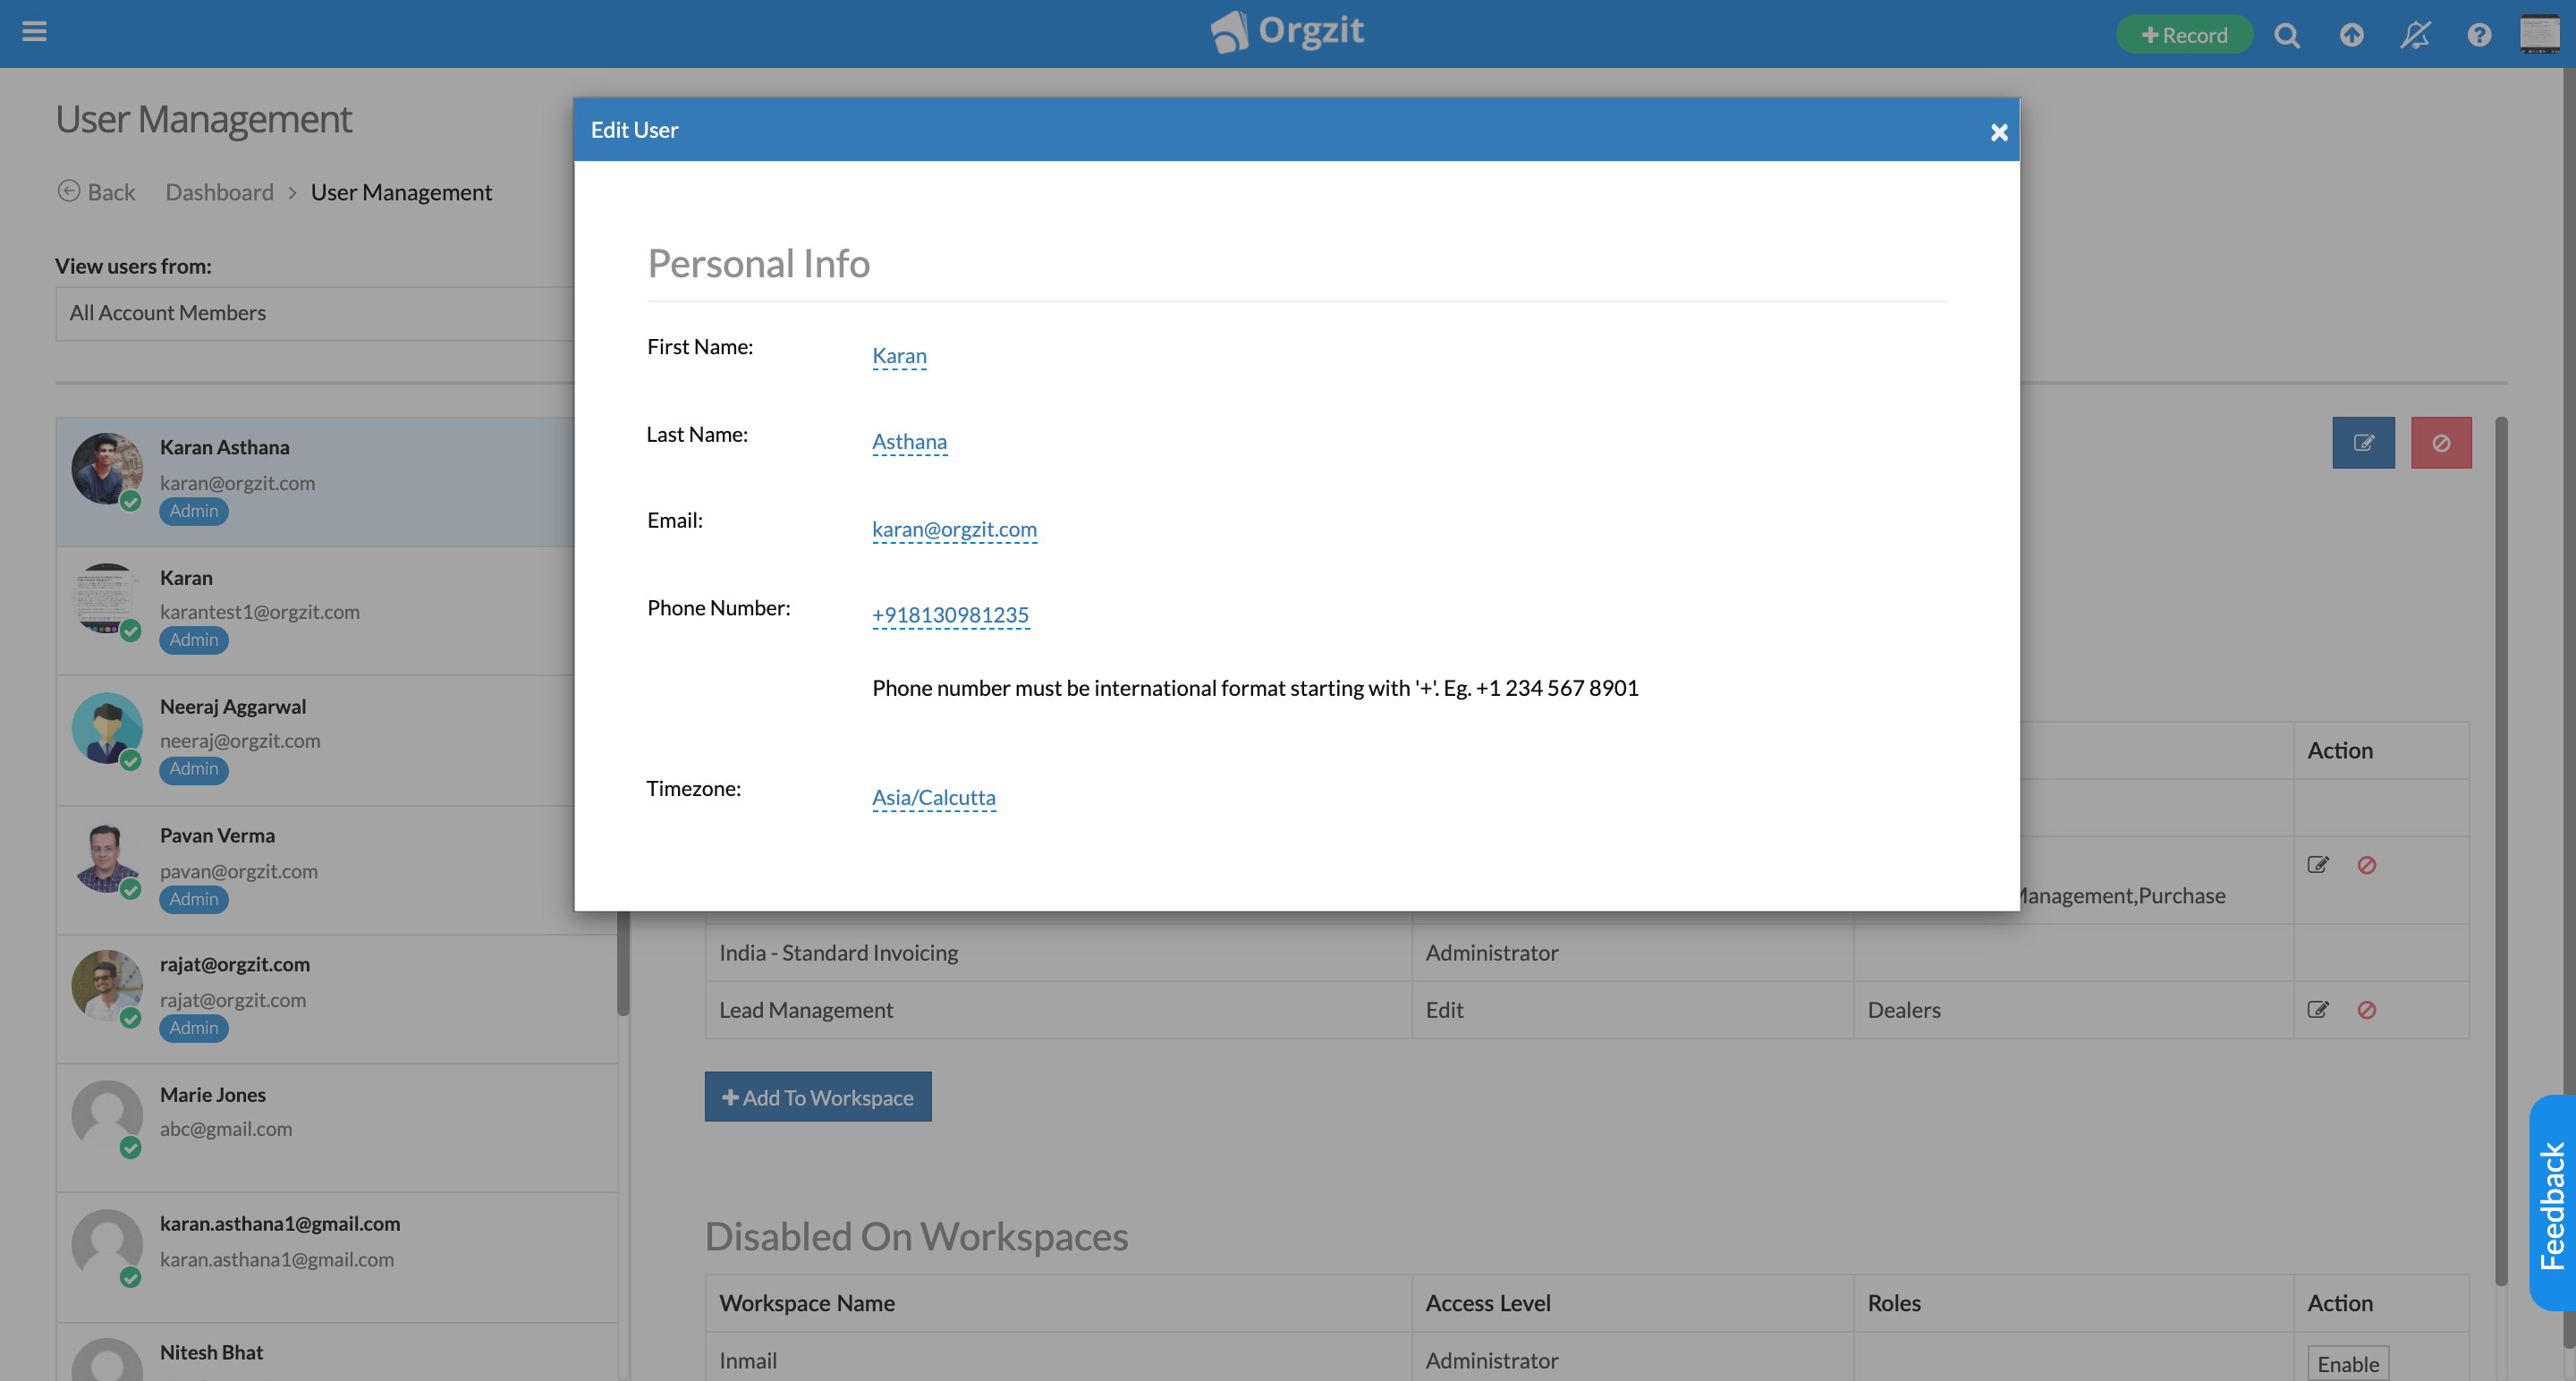Edit the Lead Management workspace access
Viewport: 2576px width, 1381px height.
(x=2318, y=1010)
